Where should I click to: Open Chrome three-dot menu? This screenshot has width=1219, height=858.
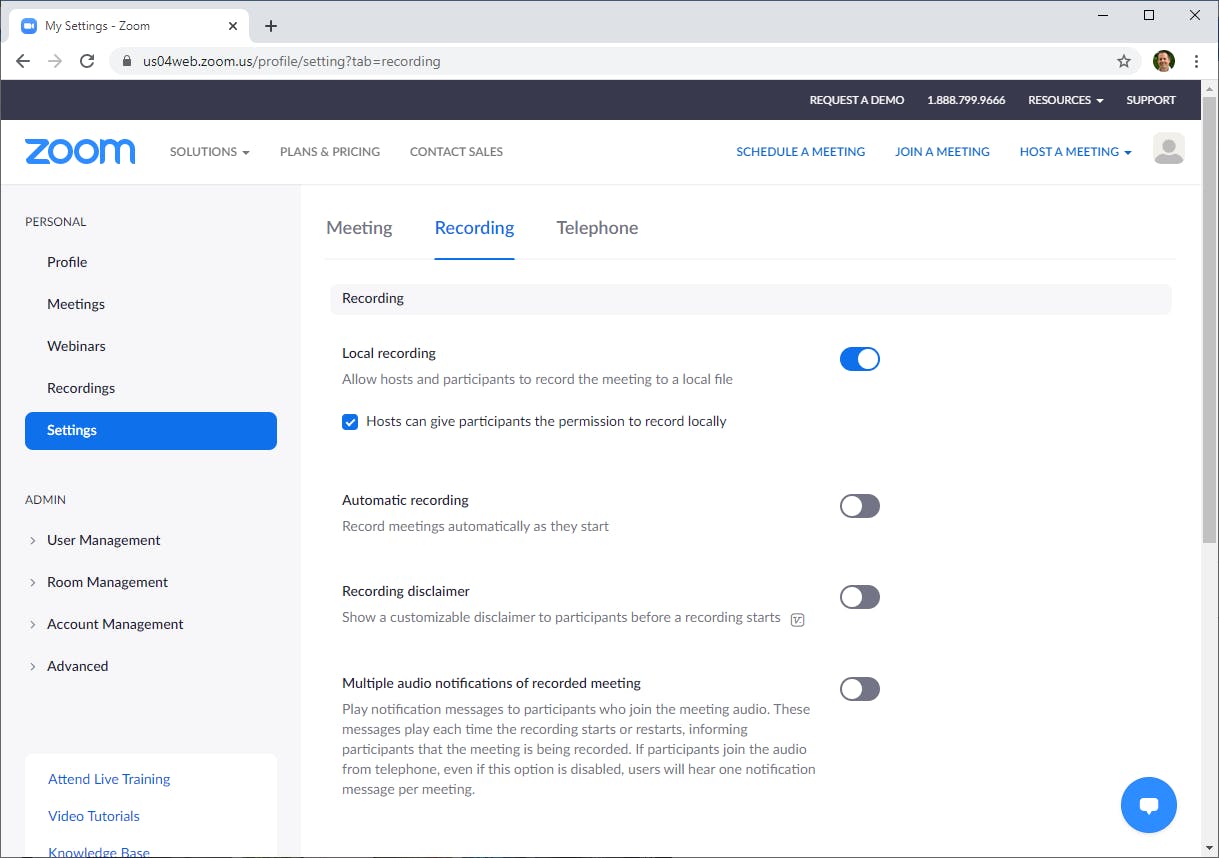[1197, 61]
